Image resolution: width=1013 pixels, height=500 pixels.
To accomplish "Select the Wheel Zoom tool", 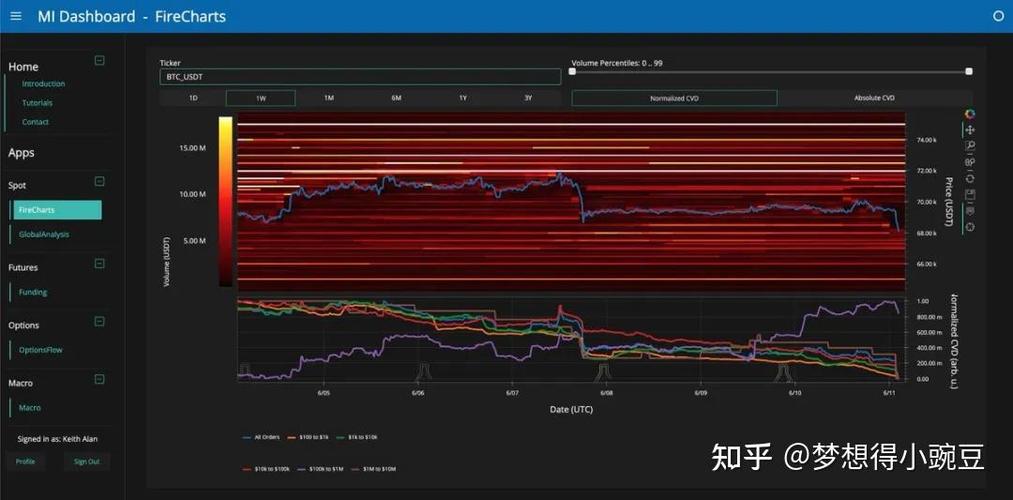I will 970,162.
